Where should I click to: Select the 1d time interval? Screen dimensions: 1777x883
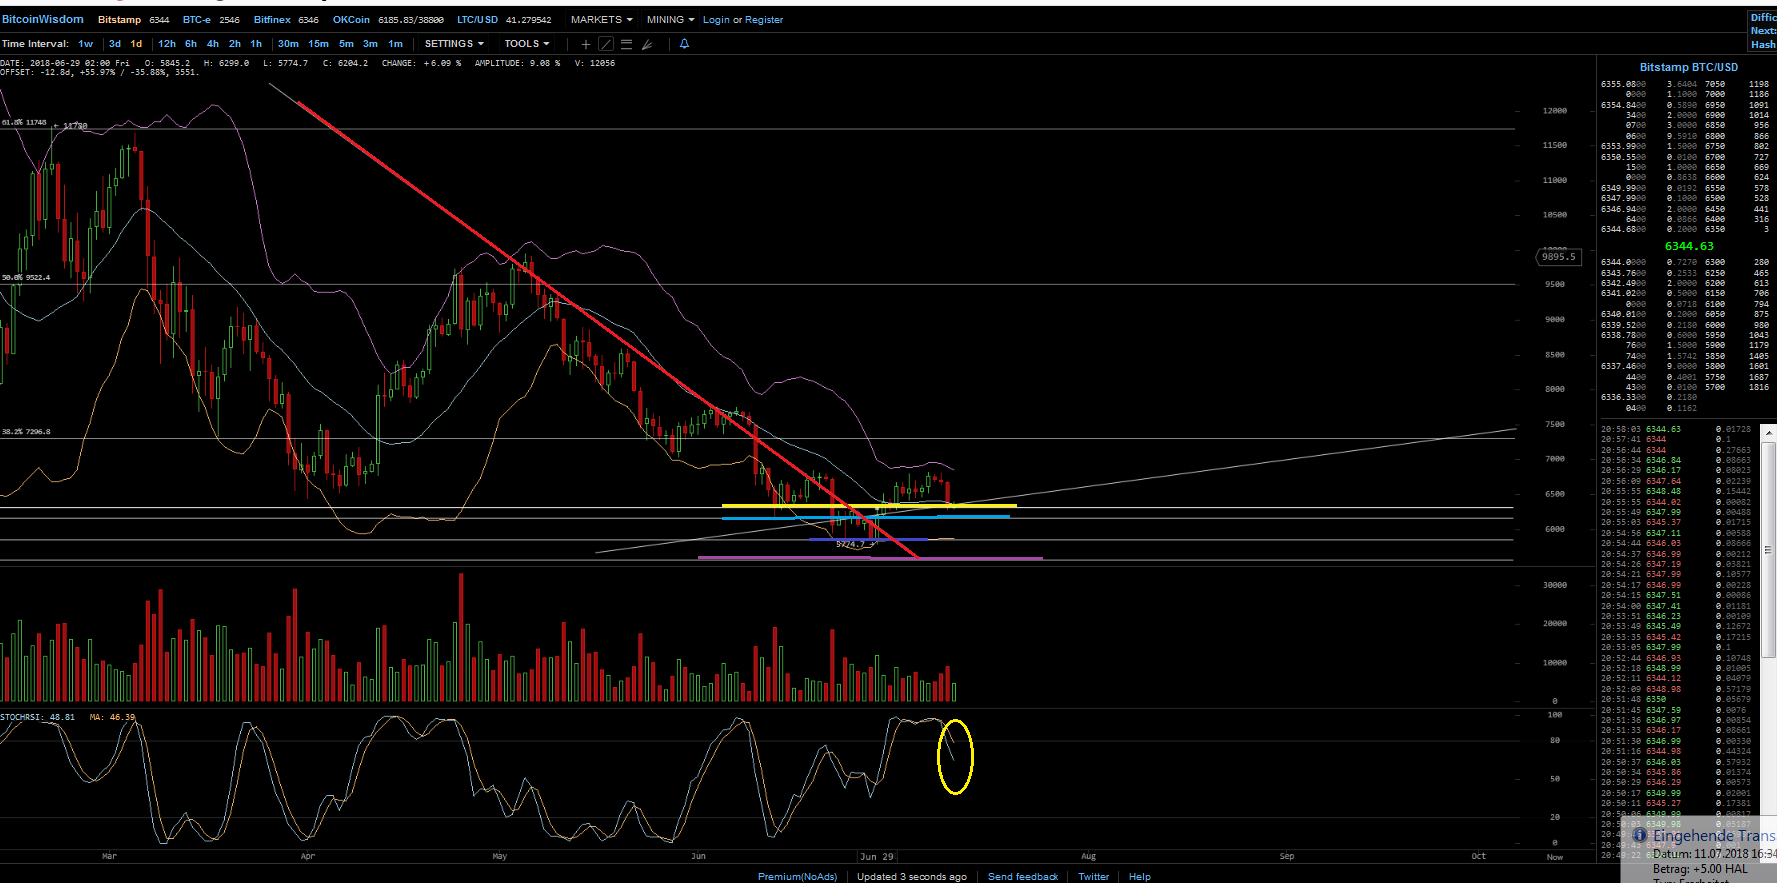point(136,44)
